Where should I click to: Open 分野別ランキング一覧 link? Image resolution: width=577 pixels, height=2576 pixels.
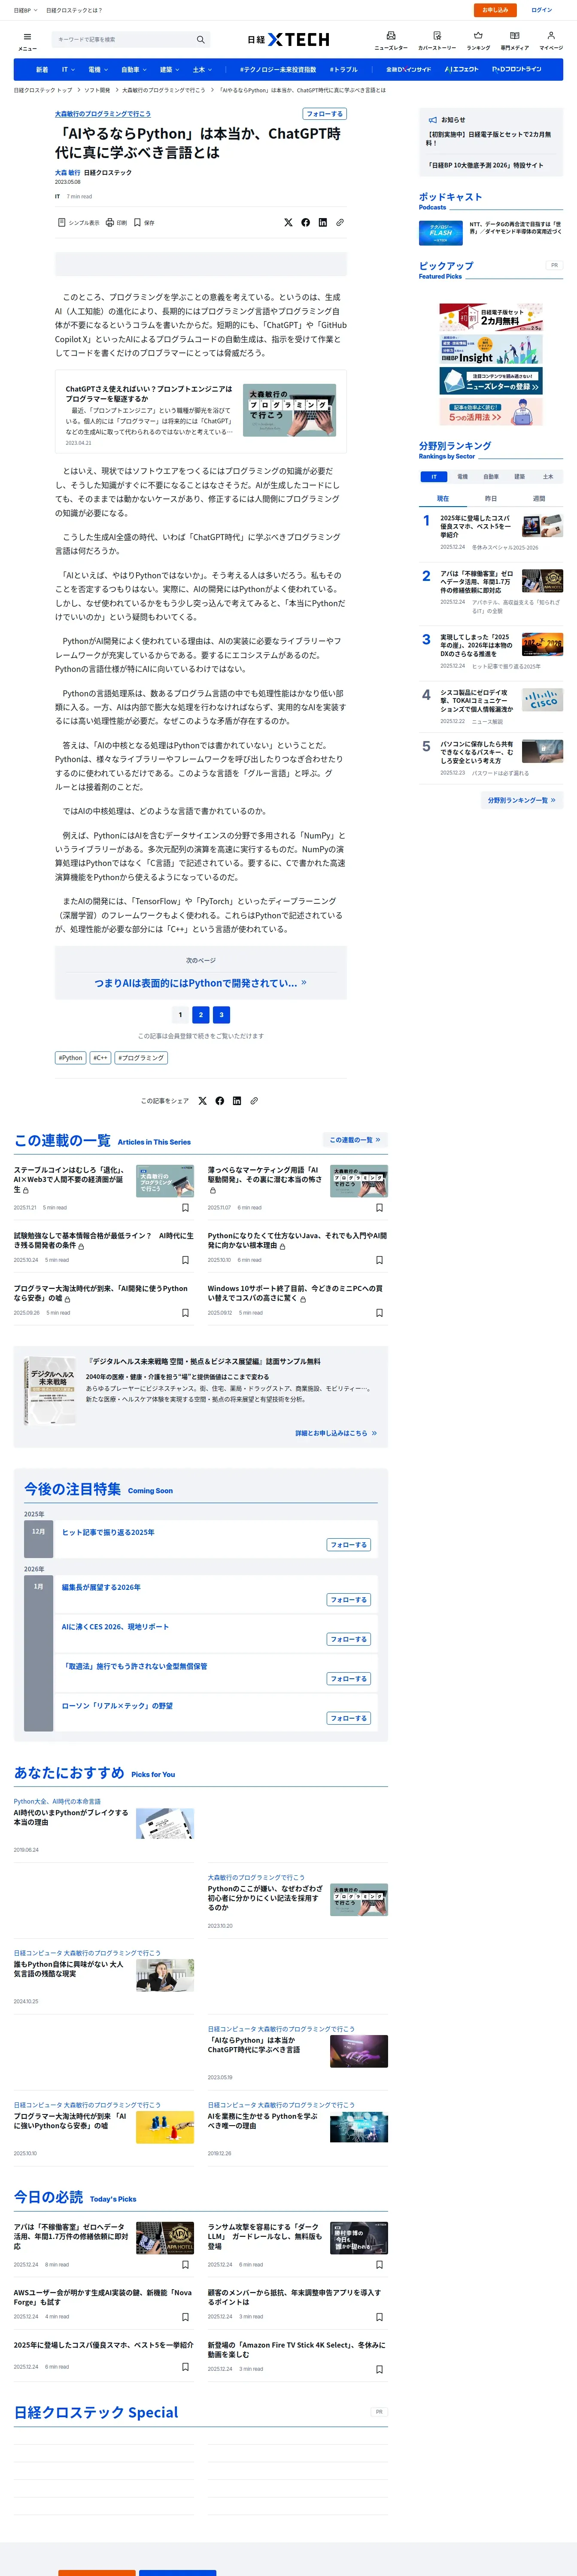521,800
